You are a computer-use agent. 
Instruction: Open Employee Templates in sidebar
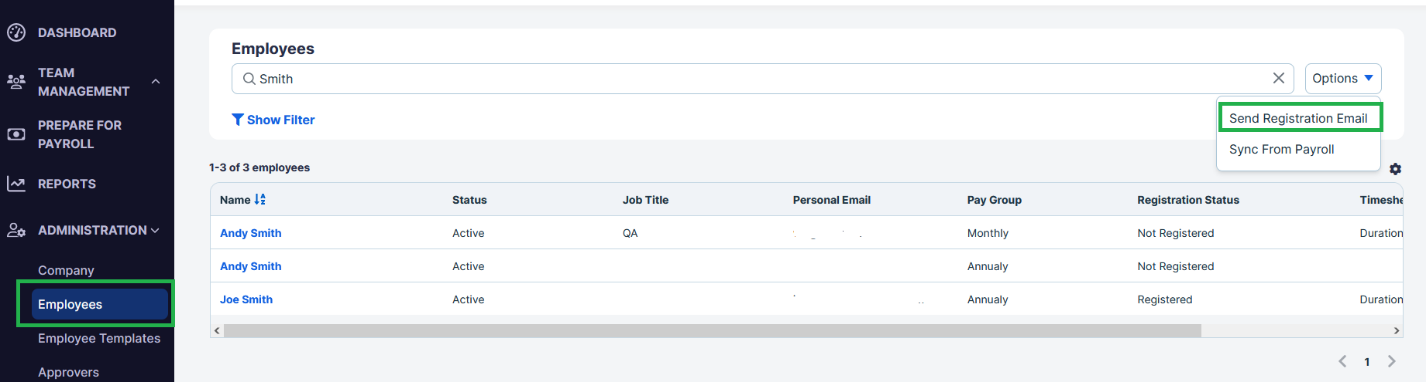pos(99,338)
